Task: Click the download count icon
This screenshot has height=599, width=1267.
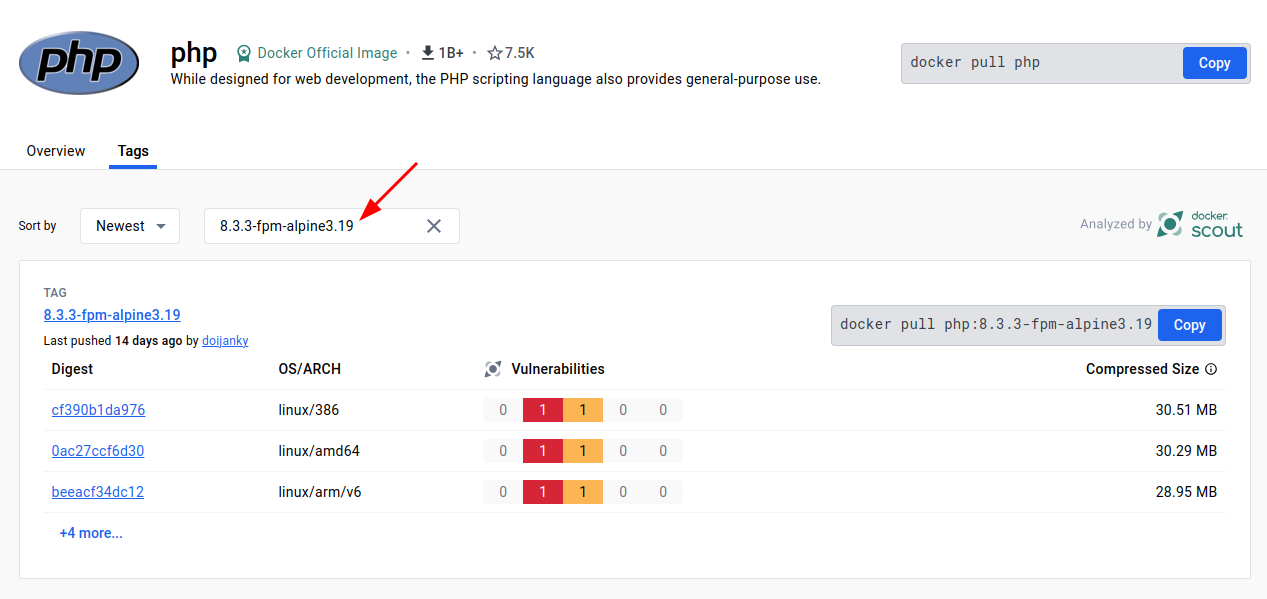Action: (x=428, y=53)
